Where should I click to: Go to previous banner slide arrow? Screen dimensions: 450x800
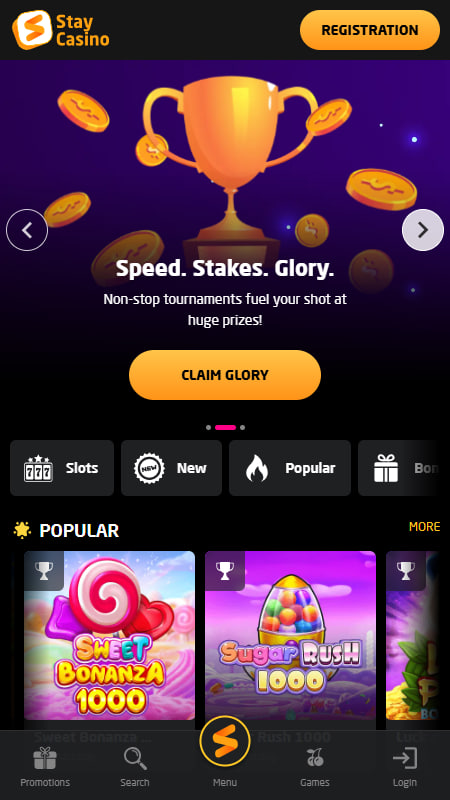tap(27, 230)
